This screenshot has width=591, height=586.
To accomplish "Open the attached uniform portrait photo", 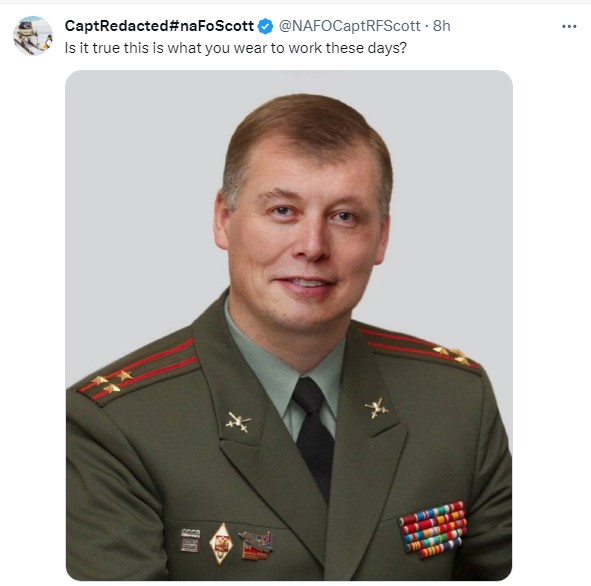I will [x=289, y=325].
